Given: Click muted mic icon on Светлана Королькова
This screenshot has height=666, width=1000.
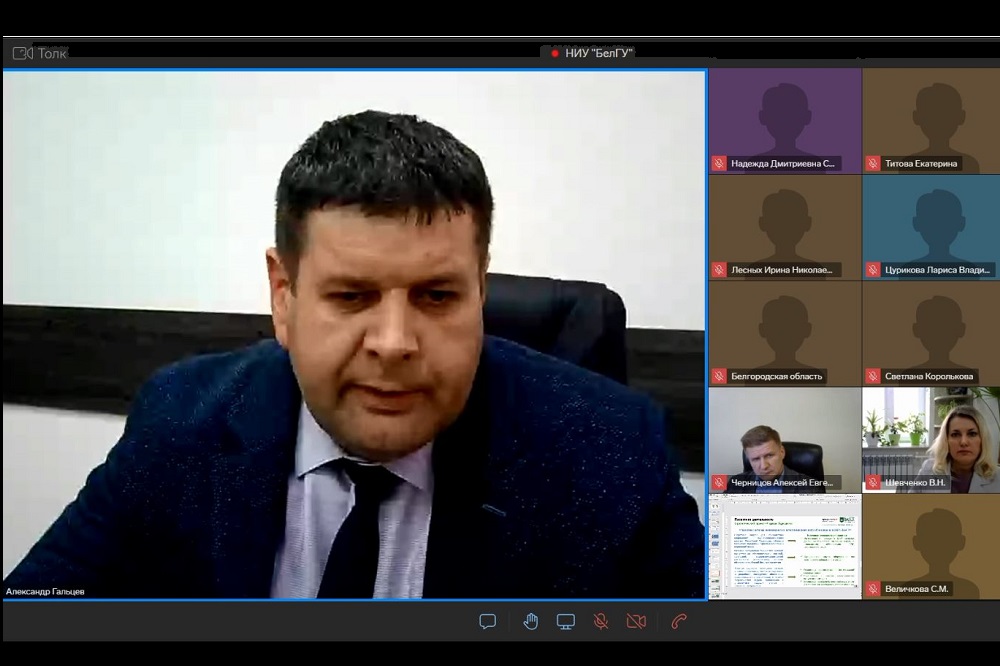Looking at the screenshot, I should click(873, 376).
